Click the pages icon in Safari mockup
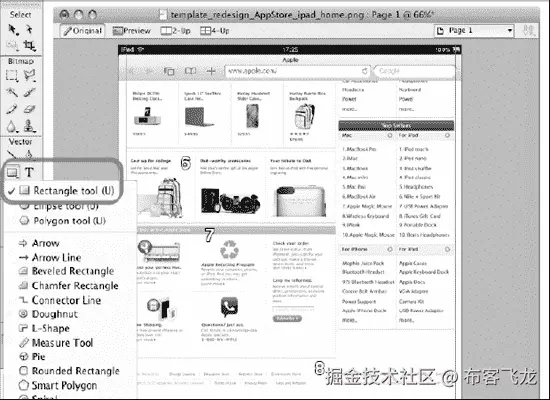The image size is (550, 400). pos(169,71)
